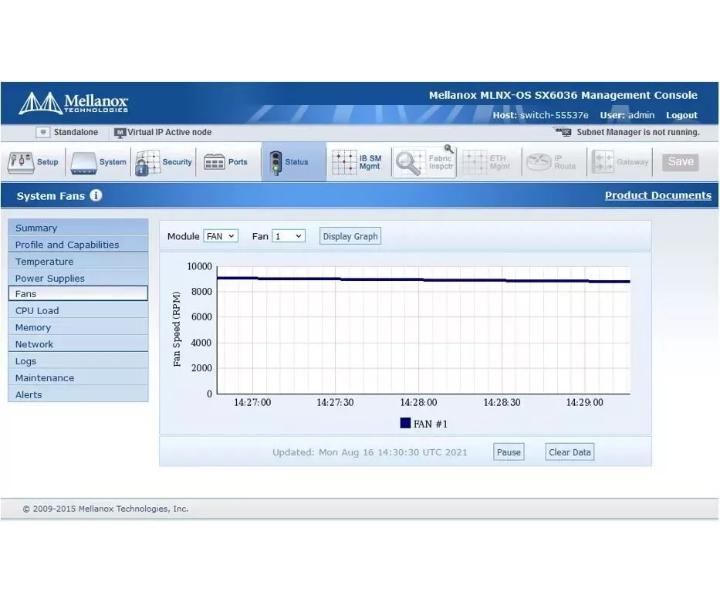The width and height of the screenshot is (720, 600).
Task: Open the IP Route icon
Action: click(x=538, y=162)
